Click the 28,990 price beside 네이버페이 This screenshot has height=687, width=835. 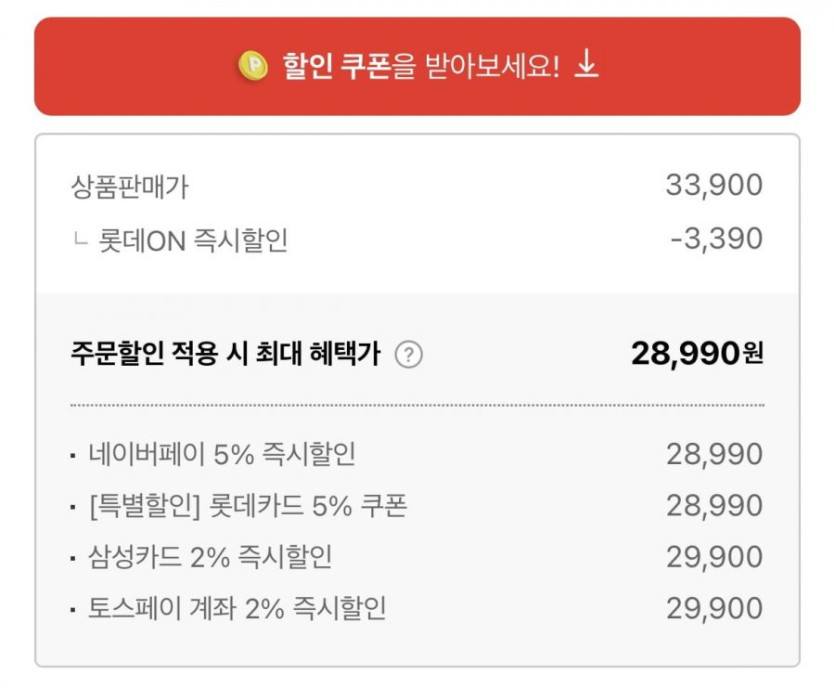coord(714,454)
